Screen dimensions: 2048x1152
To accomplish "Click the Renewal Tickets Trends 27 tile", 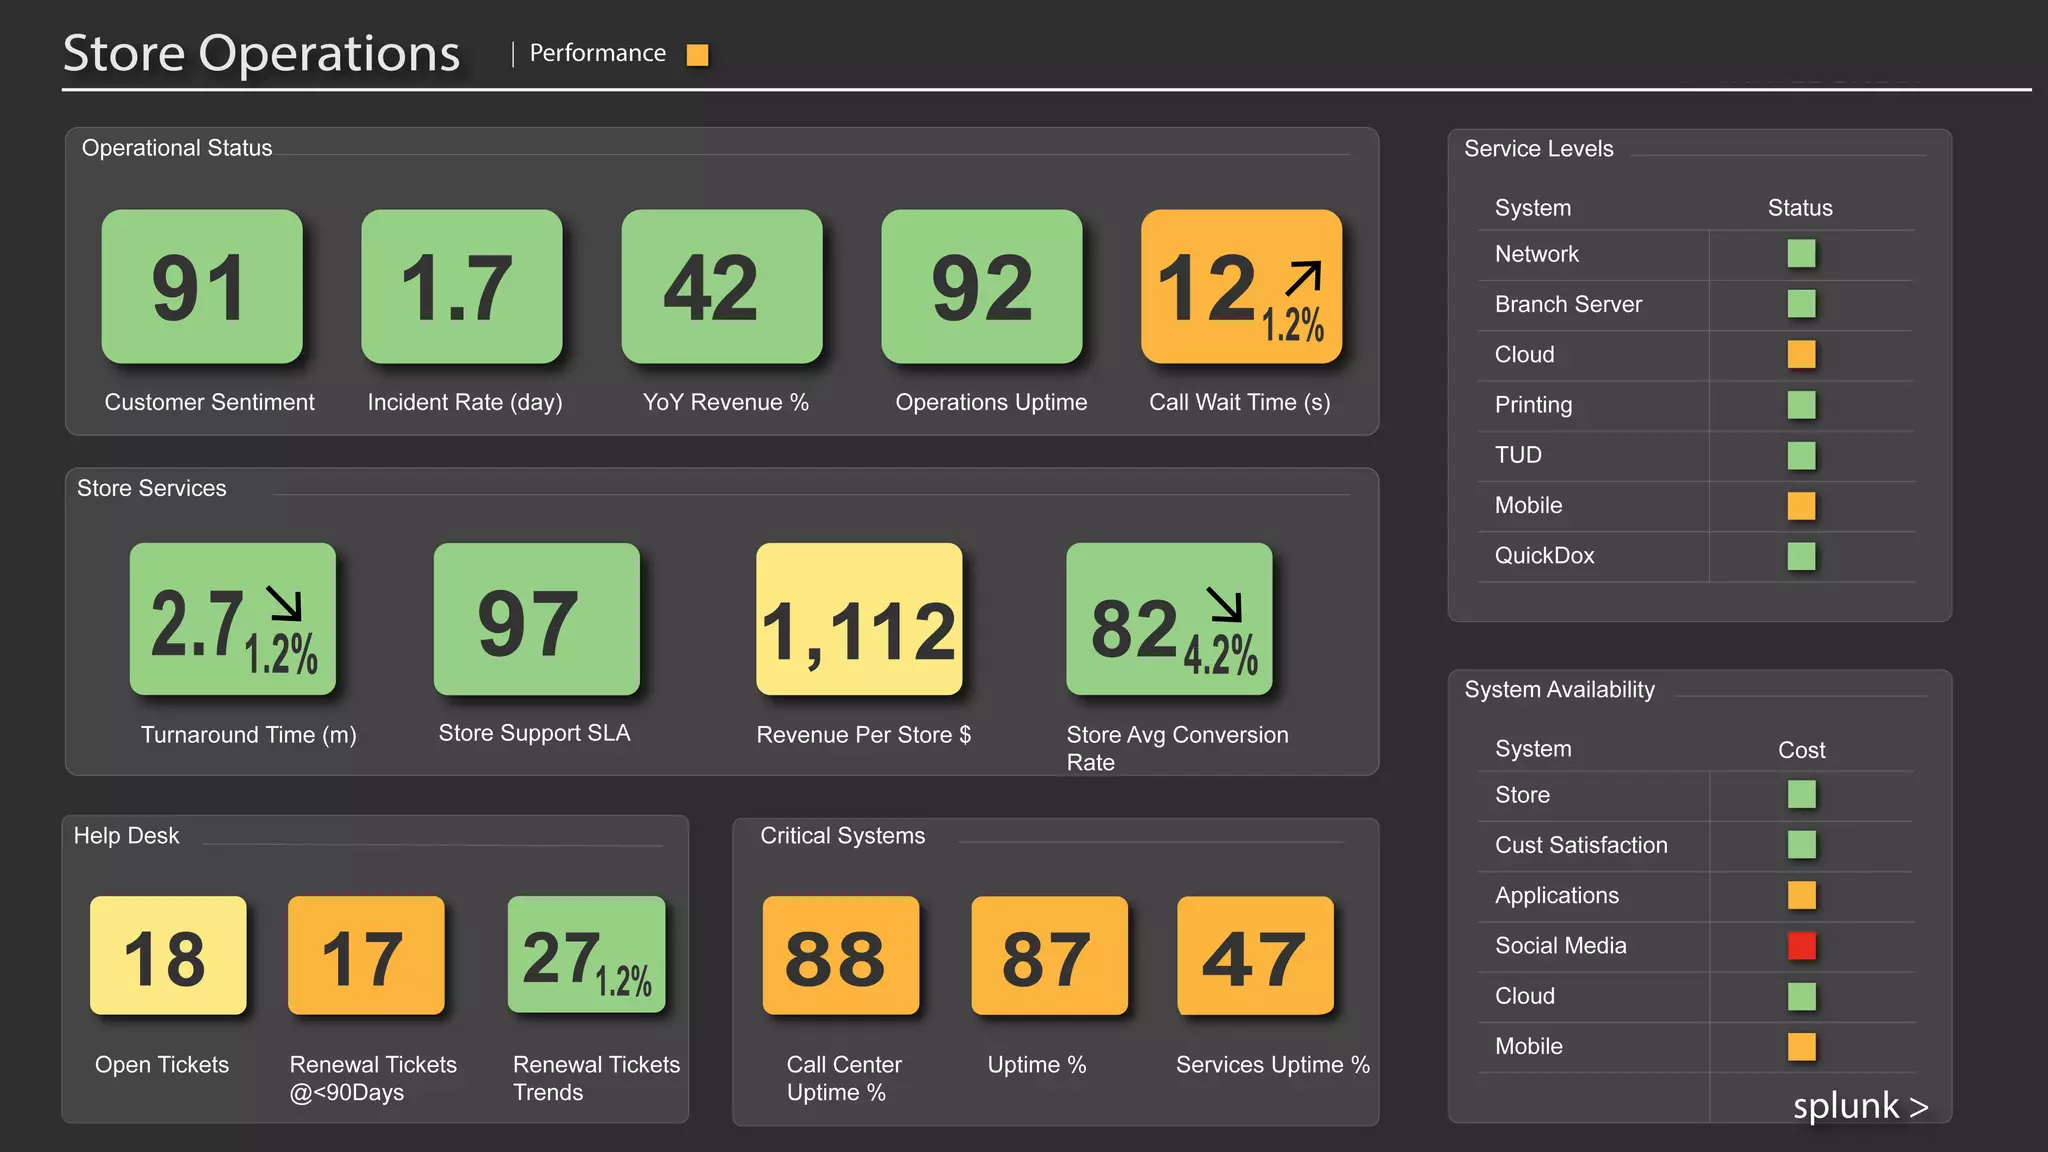I will [586, 955].
